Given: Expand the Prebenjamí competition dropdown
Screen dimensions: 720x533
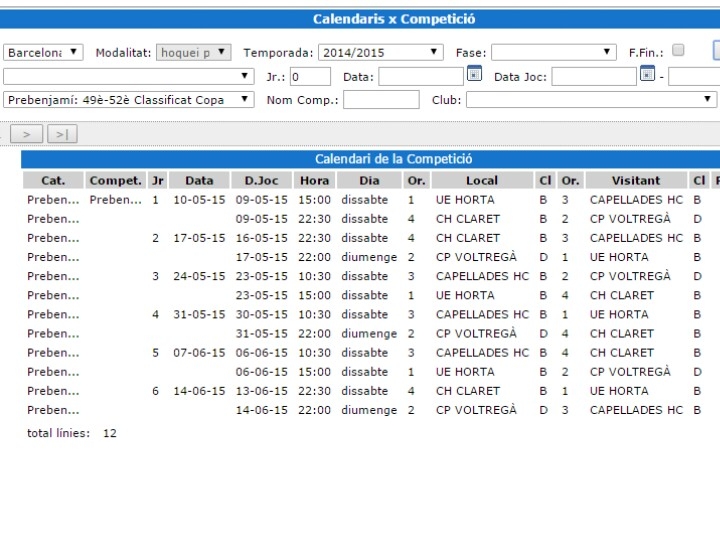Looking at the screenshot, I should 129,100.
